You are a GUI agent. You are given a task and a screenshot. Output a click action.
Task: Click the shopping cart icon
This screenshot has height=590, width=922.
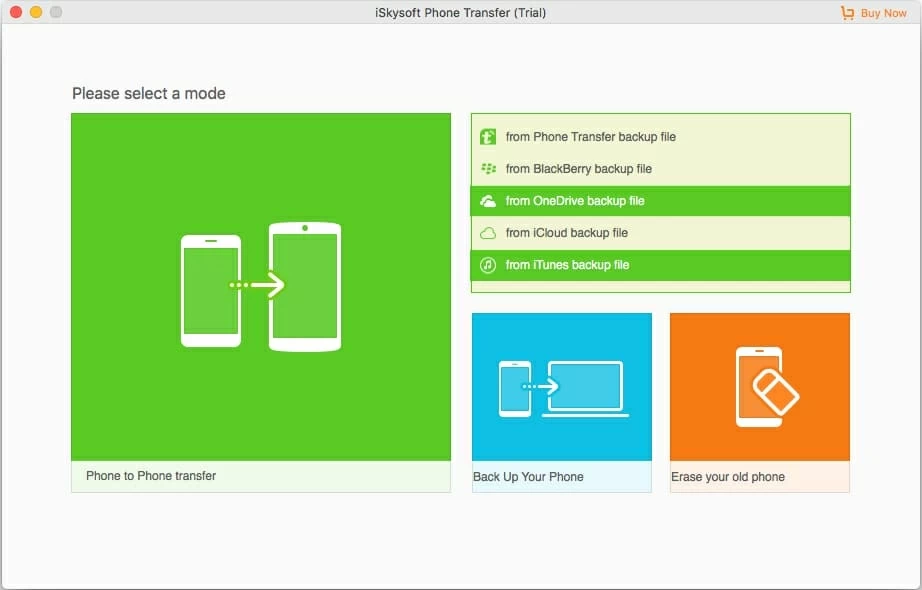tap(848, 13)
